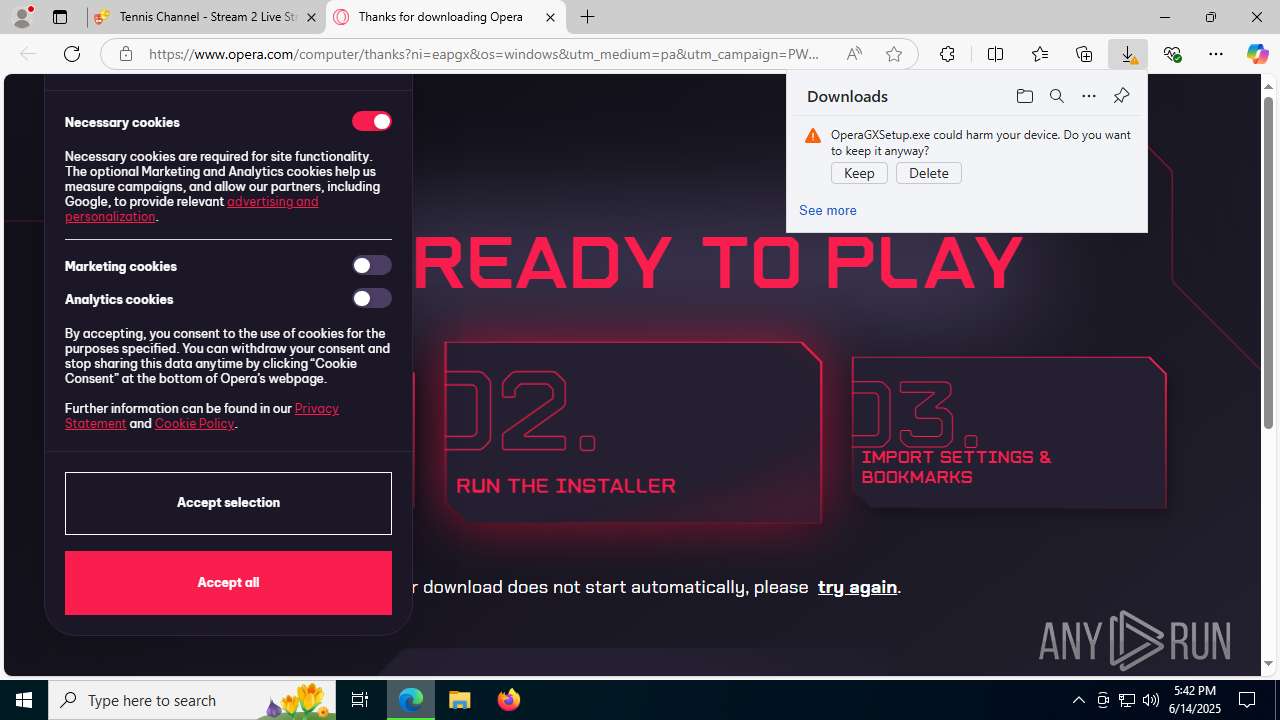Delete the OperaGXSetup.exe download
The width and height of the screenshot is (1280, 720).
click(929, 173)
